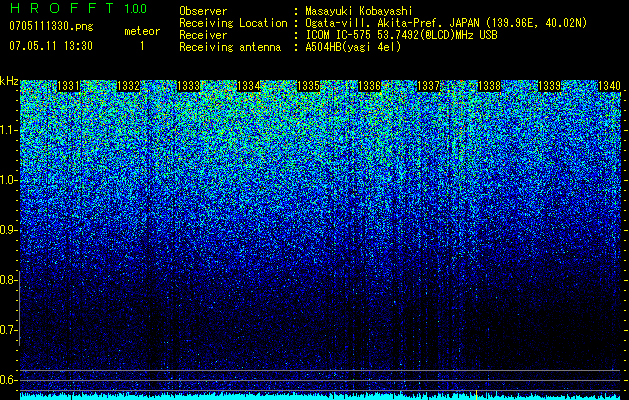Click the Receiving Location value text
Image resolution: width=629 pixels, height=400 pixels.
[x=446, y=24]
